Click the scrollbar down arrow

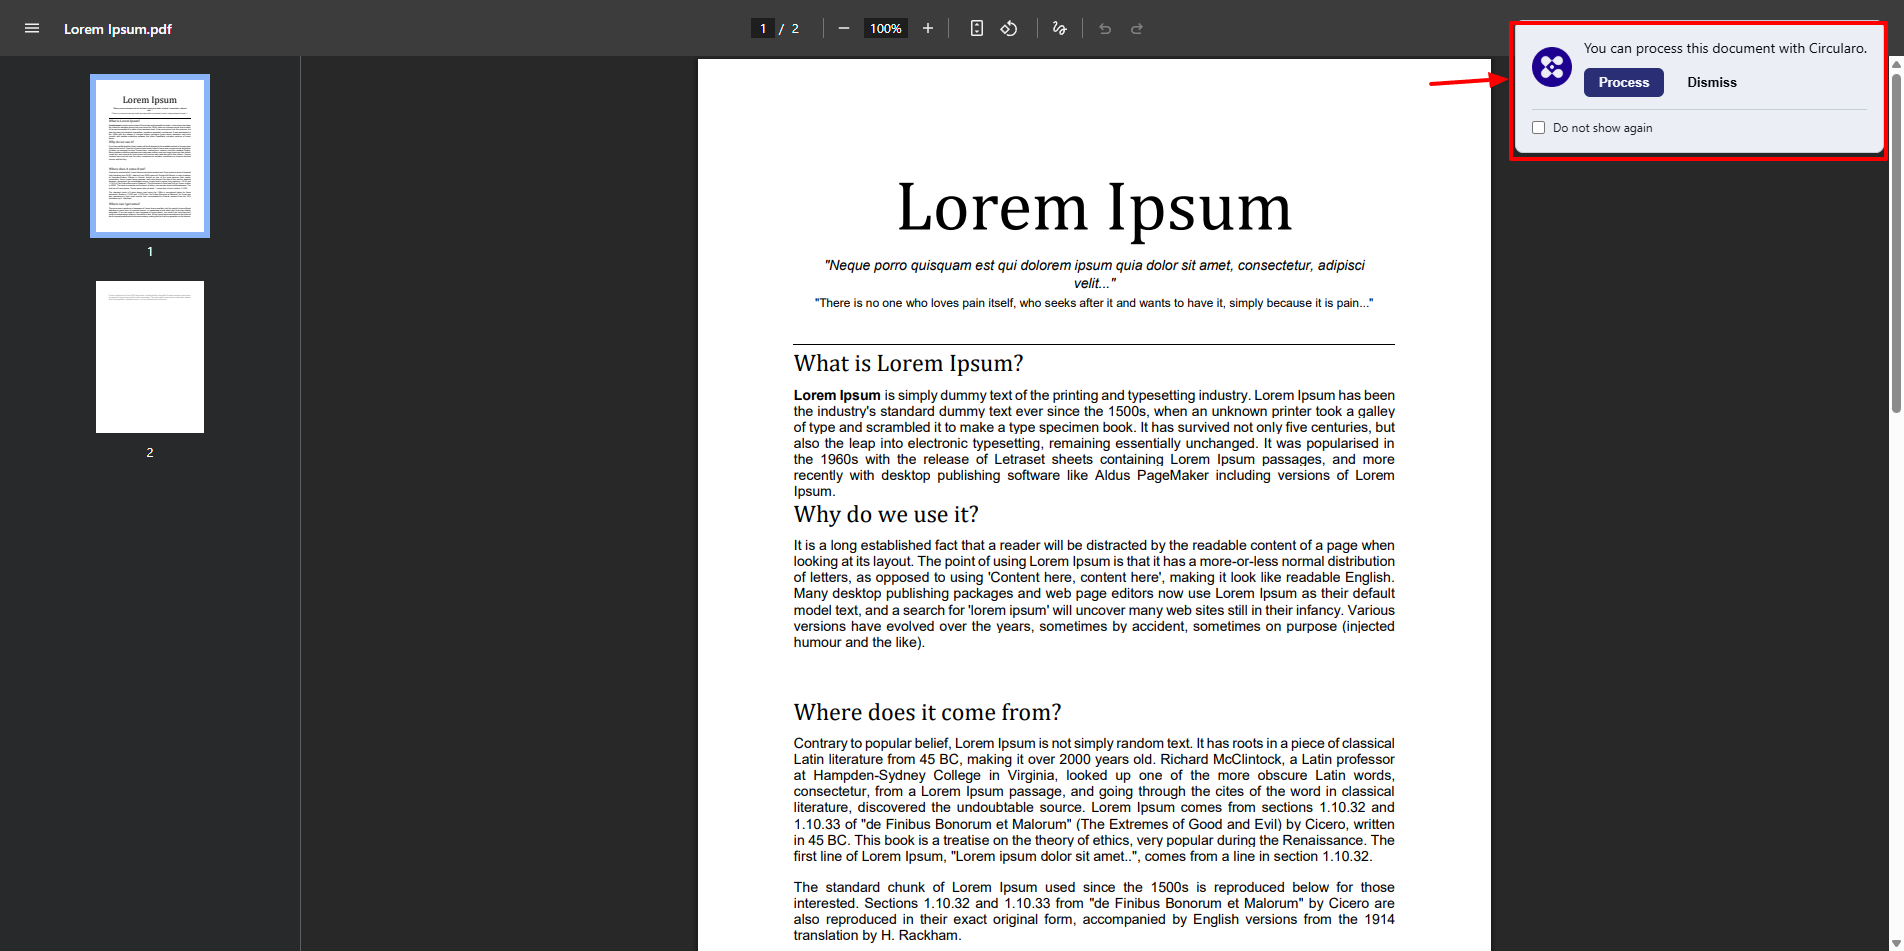[x=1896, y=943]
